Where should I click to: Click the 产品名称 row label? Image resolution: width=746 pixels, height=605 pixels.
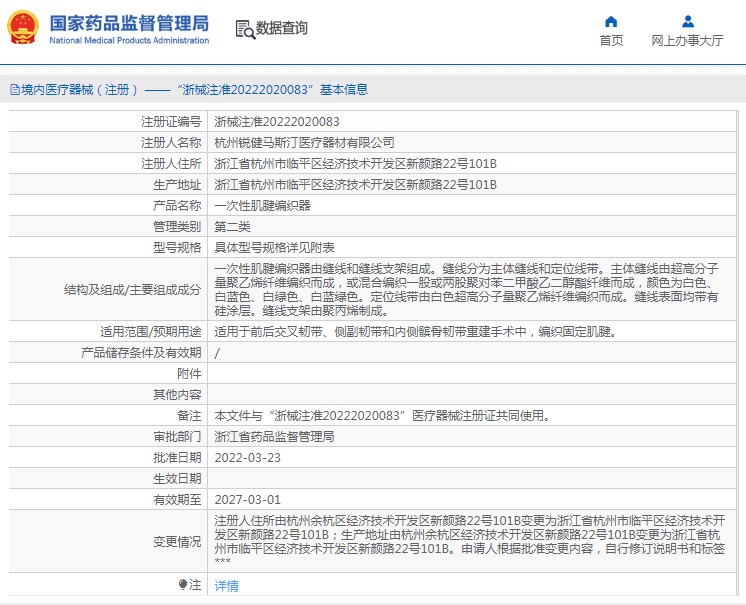(177, 205)
